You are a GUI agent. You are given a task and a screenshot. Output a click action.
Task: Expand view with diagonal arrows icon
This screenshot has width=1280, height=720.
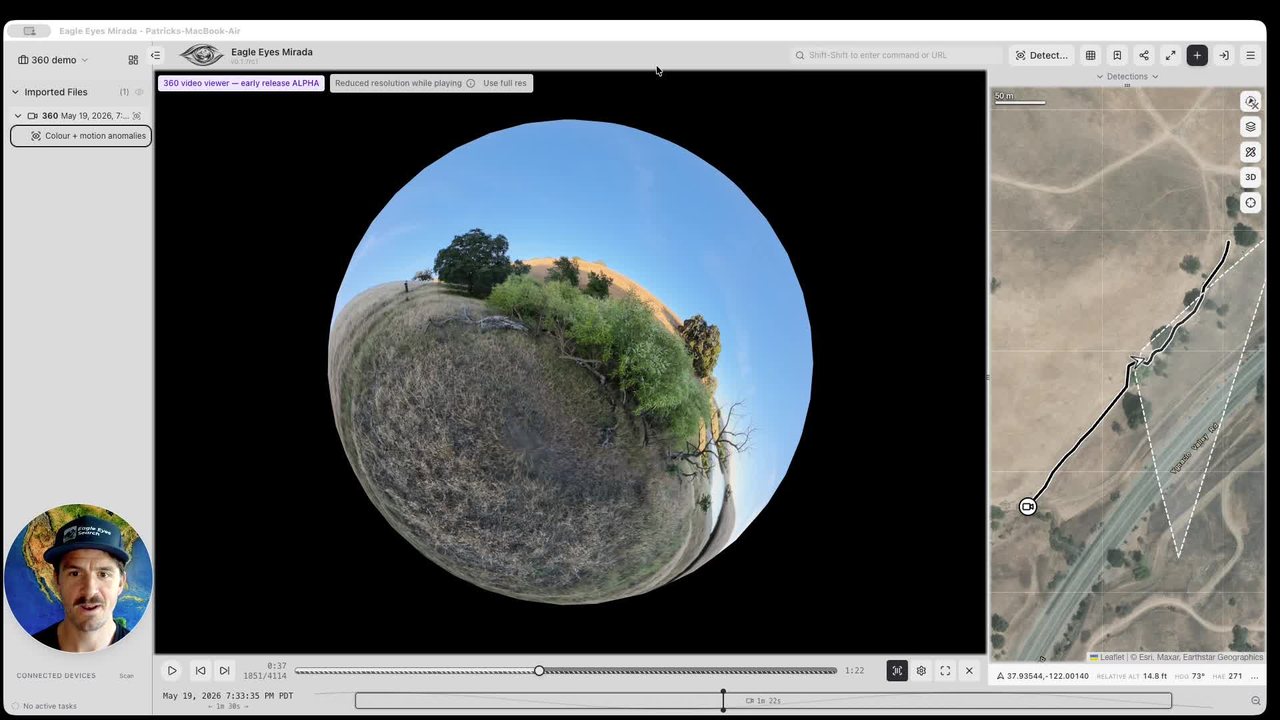click(1170, 55)
